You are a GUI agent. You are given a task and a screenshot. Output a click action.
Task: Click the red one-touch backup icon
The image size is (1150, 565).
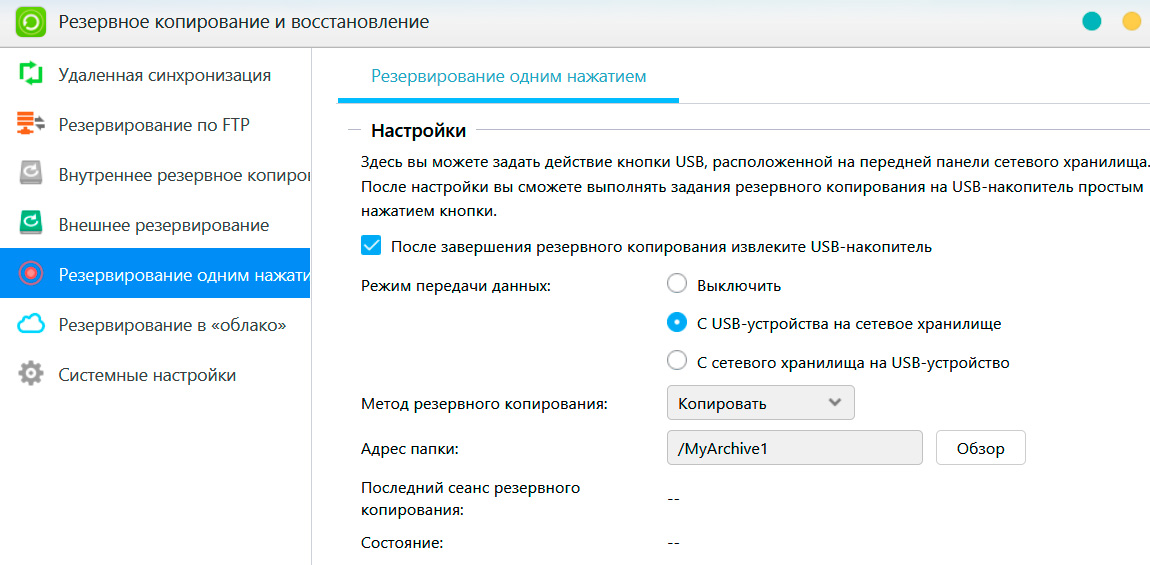coord(32,273)
